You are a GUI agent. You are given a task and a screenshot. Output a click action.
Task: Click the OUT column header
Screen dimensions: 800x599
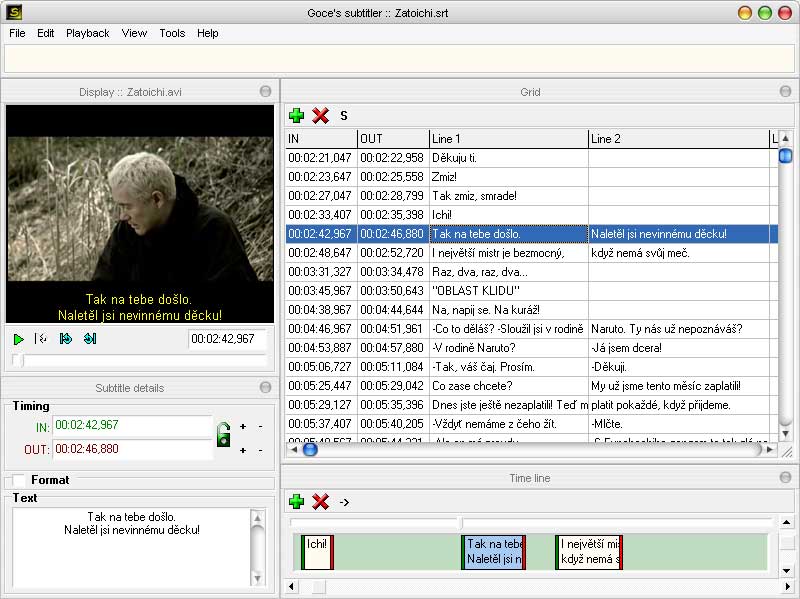393,139
